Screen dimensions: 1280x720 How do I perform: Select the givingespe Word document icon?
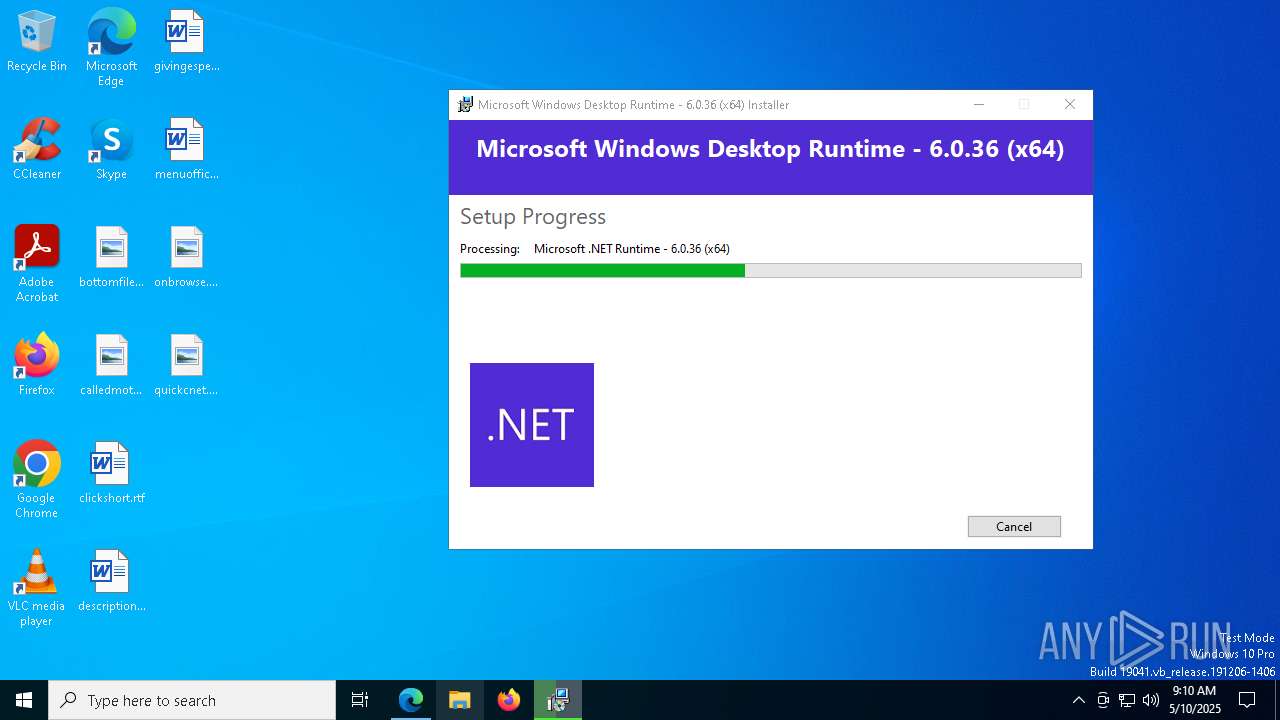[186, 42]
